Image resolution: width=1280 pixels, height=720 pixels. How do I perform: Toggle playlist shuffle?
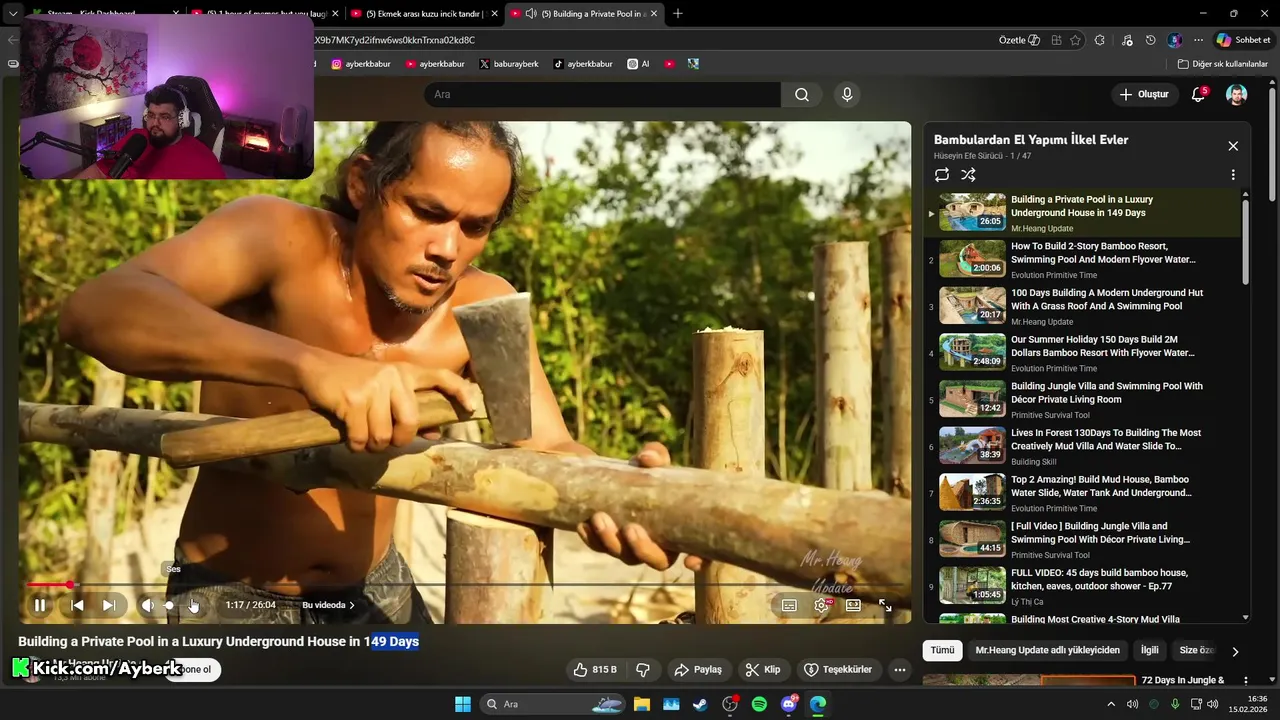tap(968, 174)
